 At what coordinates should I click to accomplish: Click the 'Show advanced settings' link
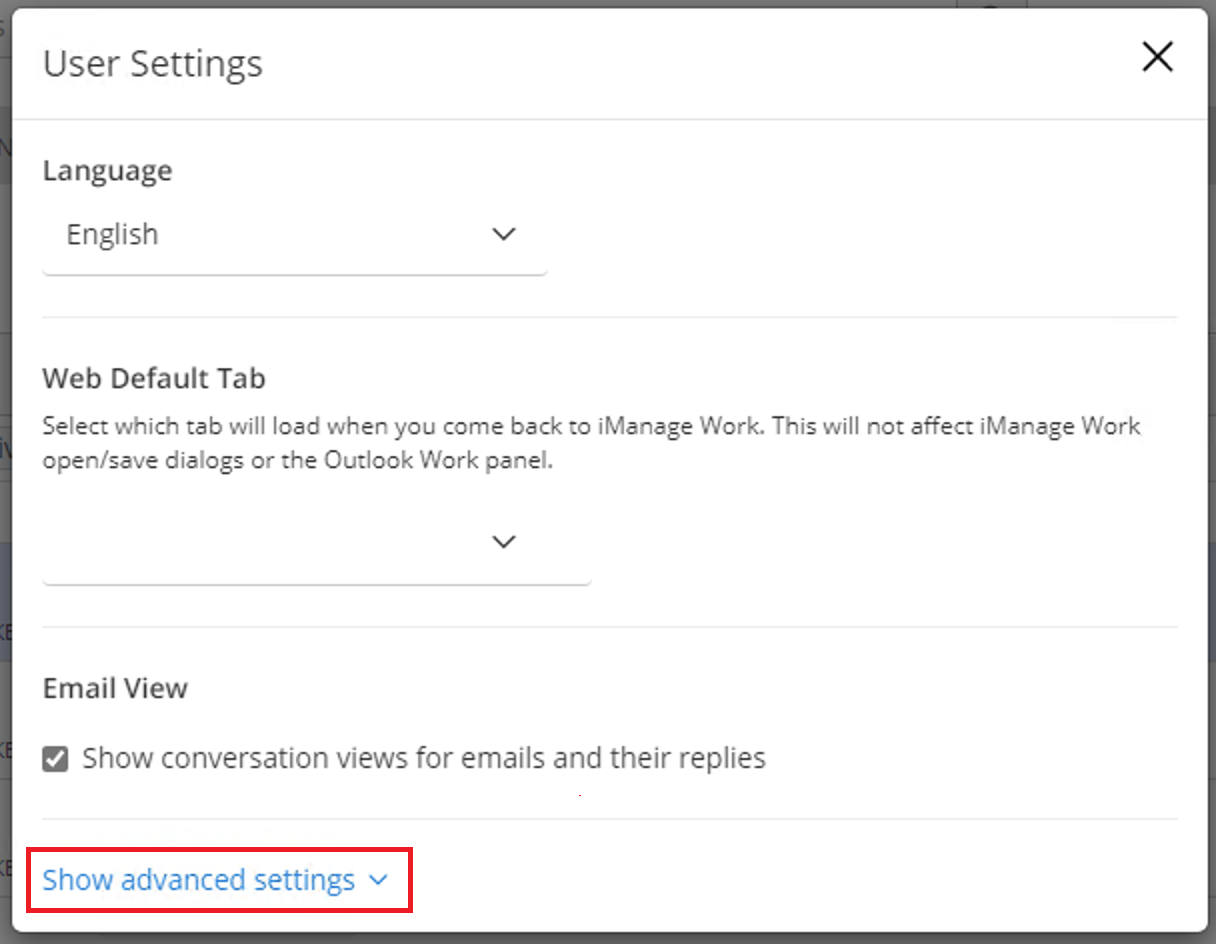(198, 880)
